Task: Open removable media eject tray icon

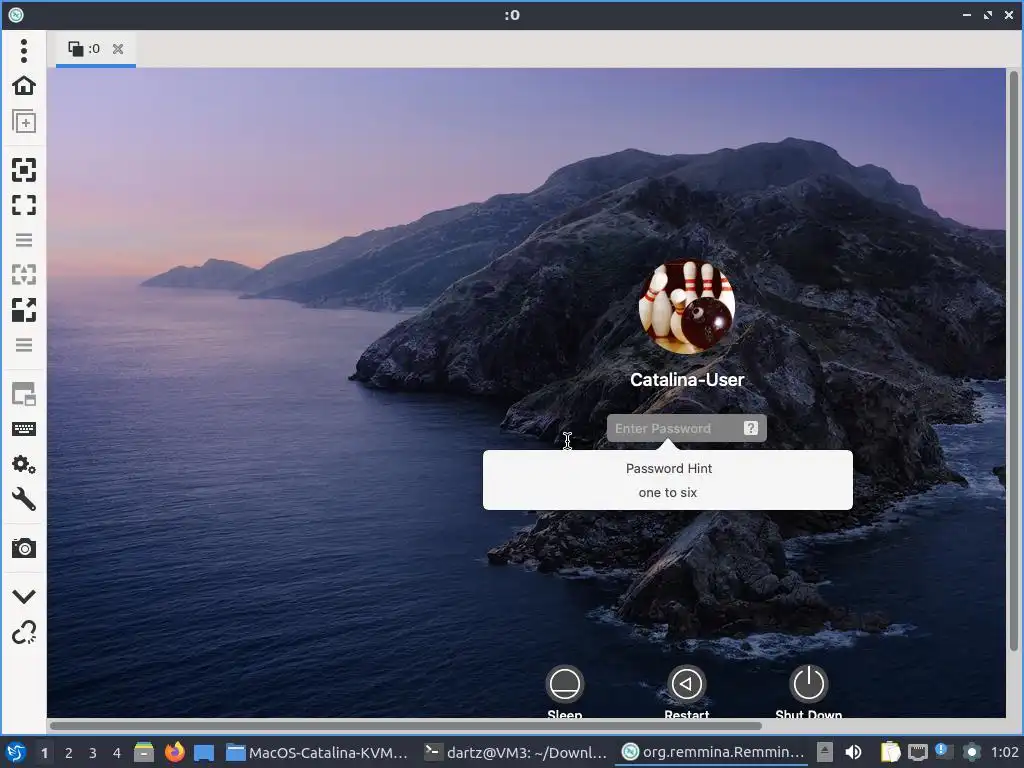Action: click(825, 752)
